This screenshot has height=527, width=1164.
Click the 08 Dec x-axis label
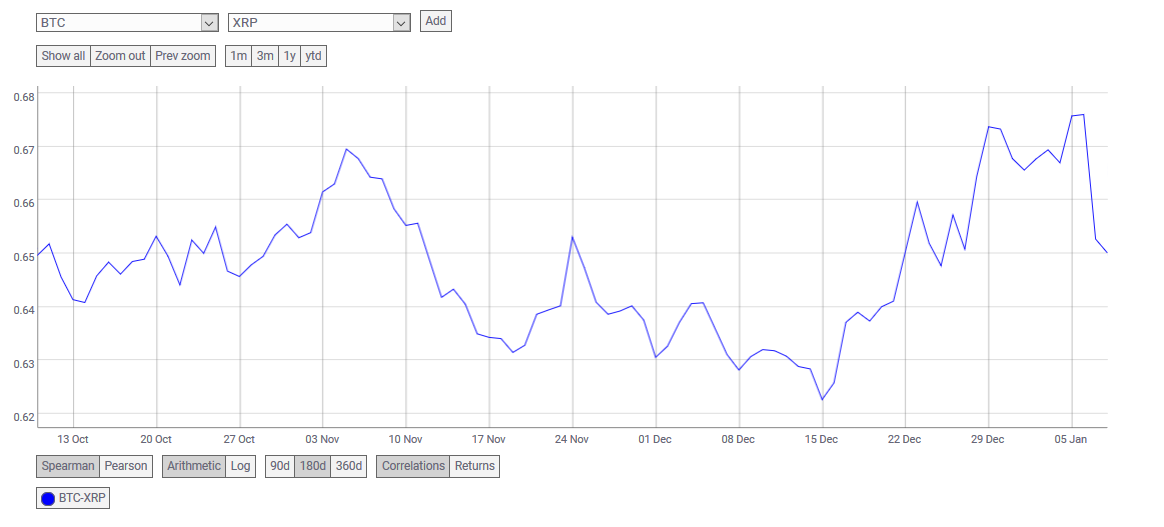tap(739, 439)
